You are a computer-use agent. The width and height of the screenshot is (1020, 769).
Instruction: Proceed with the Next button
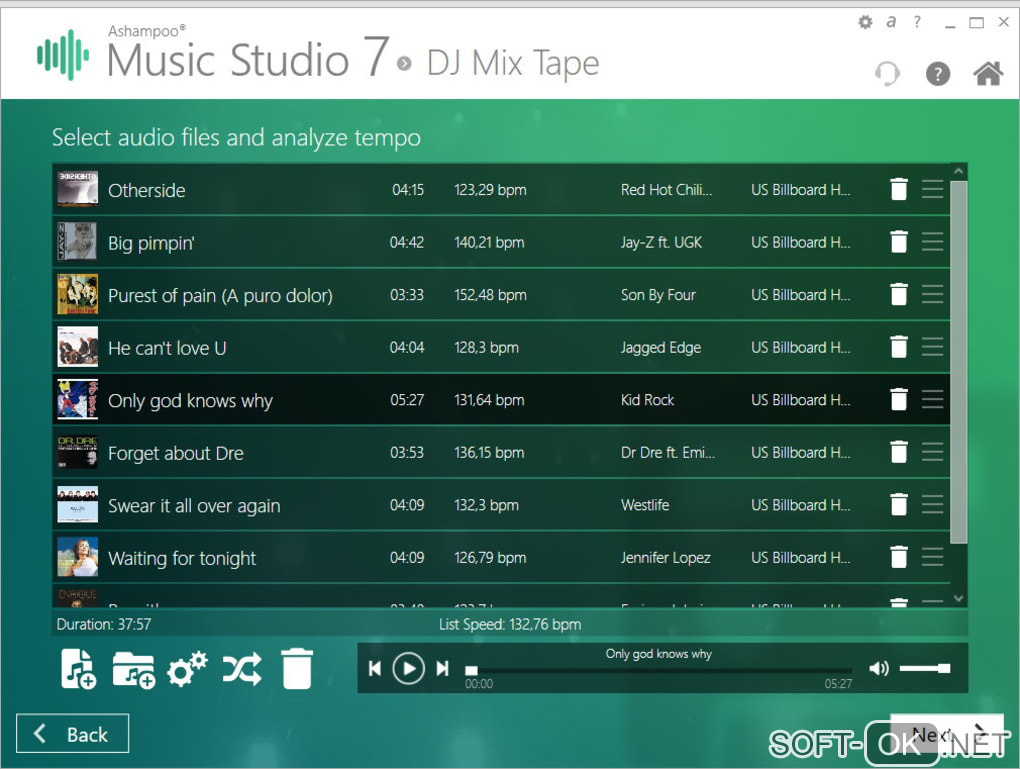pos(947,735)
